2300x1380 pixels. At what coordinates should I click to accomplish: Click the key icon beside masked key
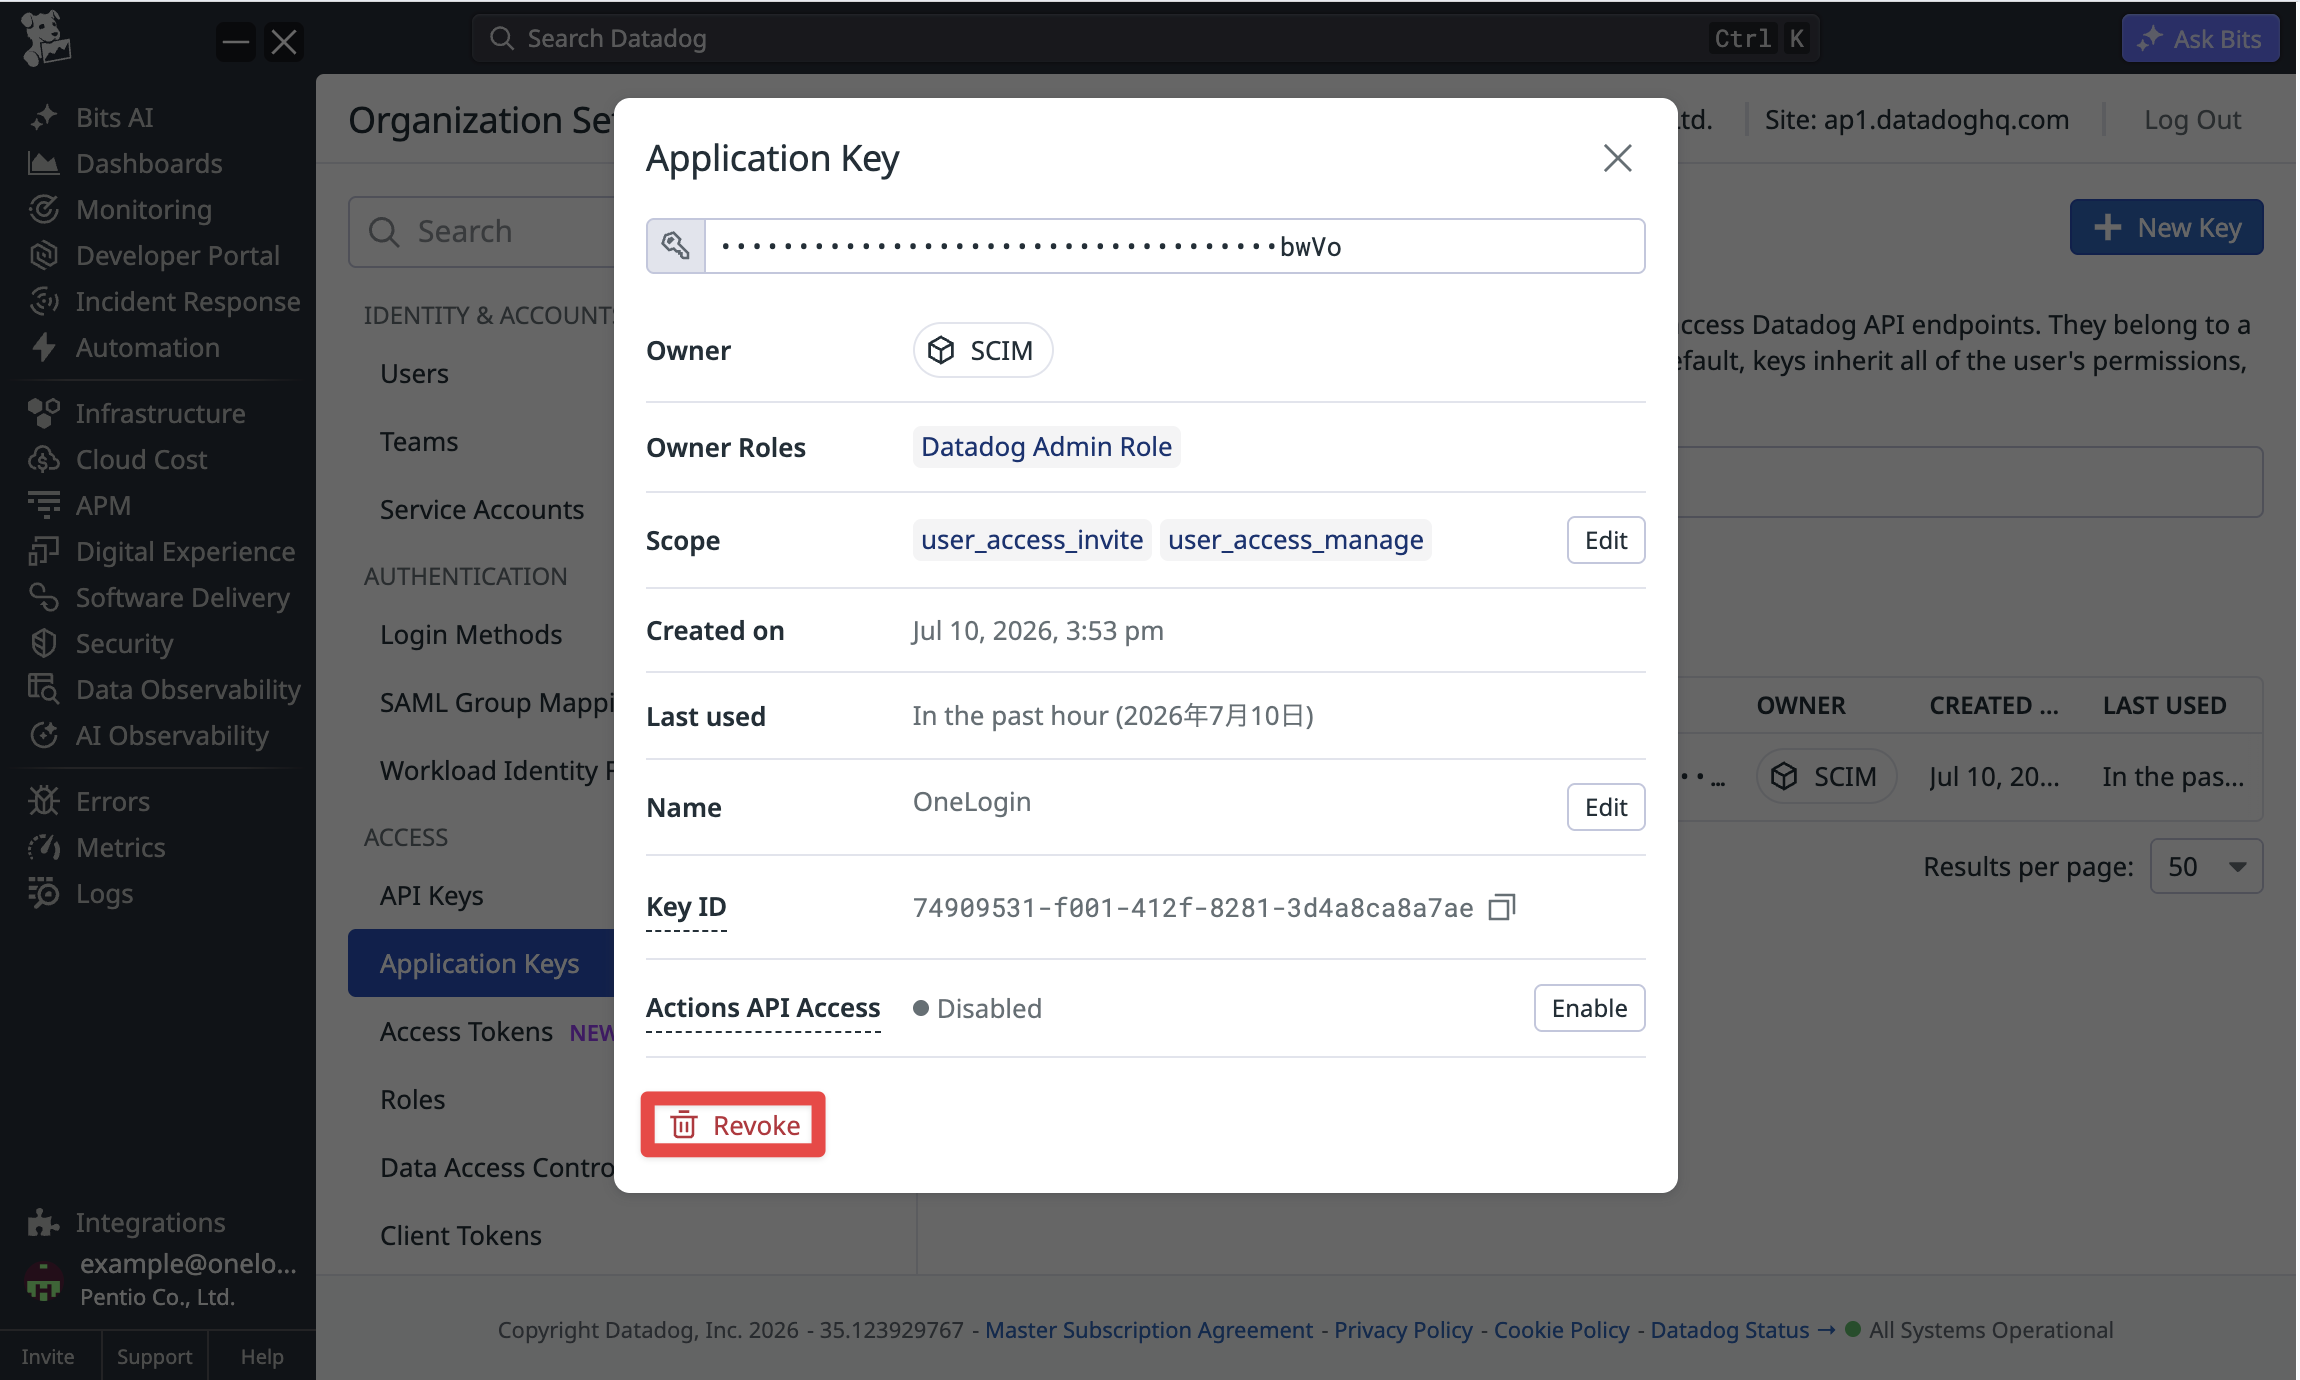676,246
